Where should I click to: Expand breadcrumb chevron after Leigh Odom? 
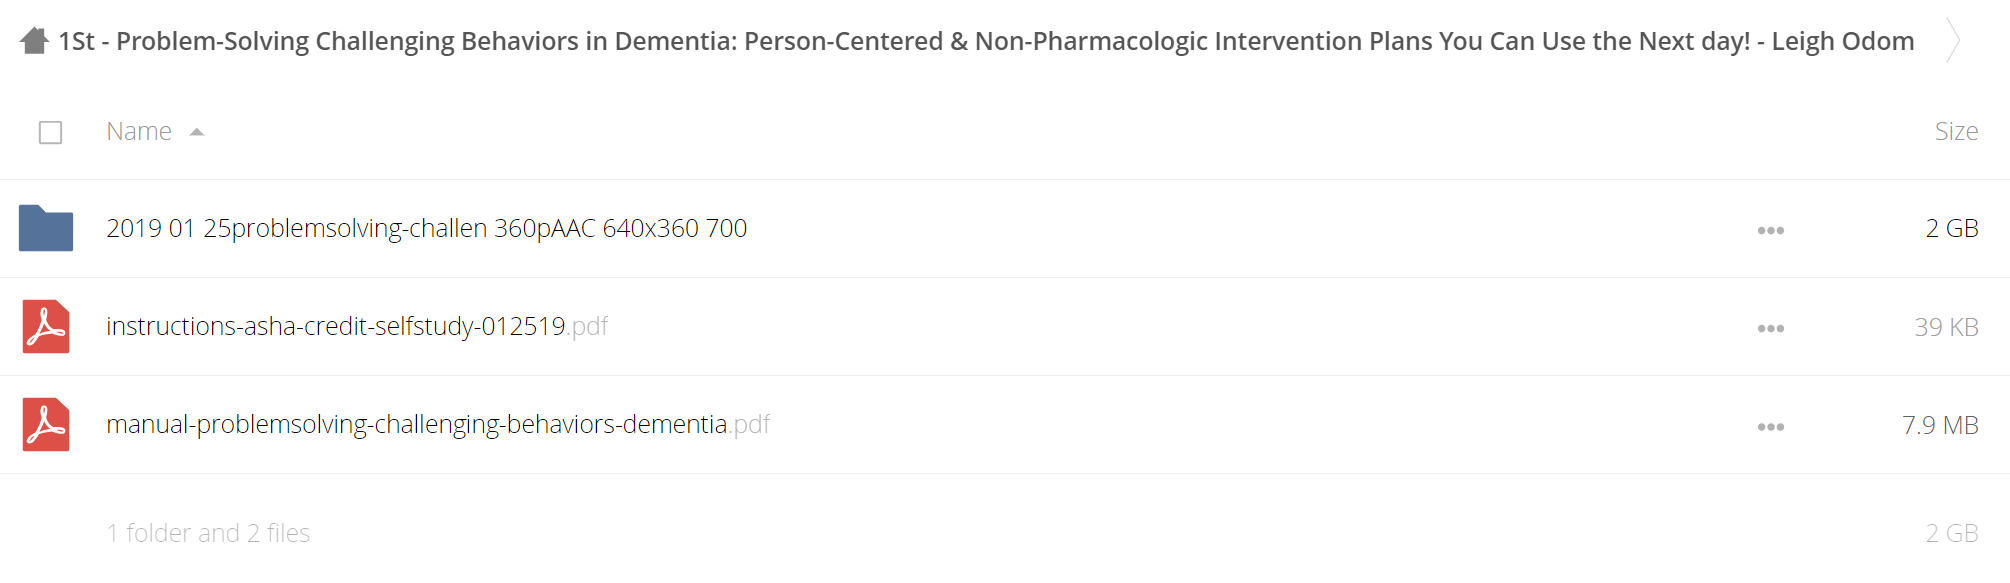pos(1952,41)
